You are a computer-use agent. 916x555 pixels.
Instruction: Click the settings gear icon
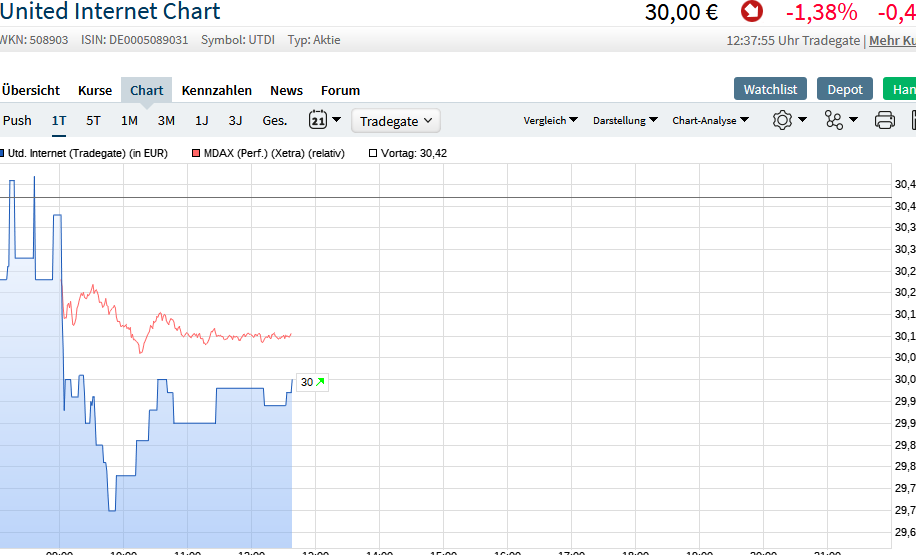point(782,120)
